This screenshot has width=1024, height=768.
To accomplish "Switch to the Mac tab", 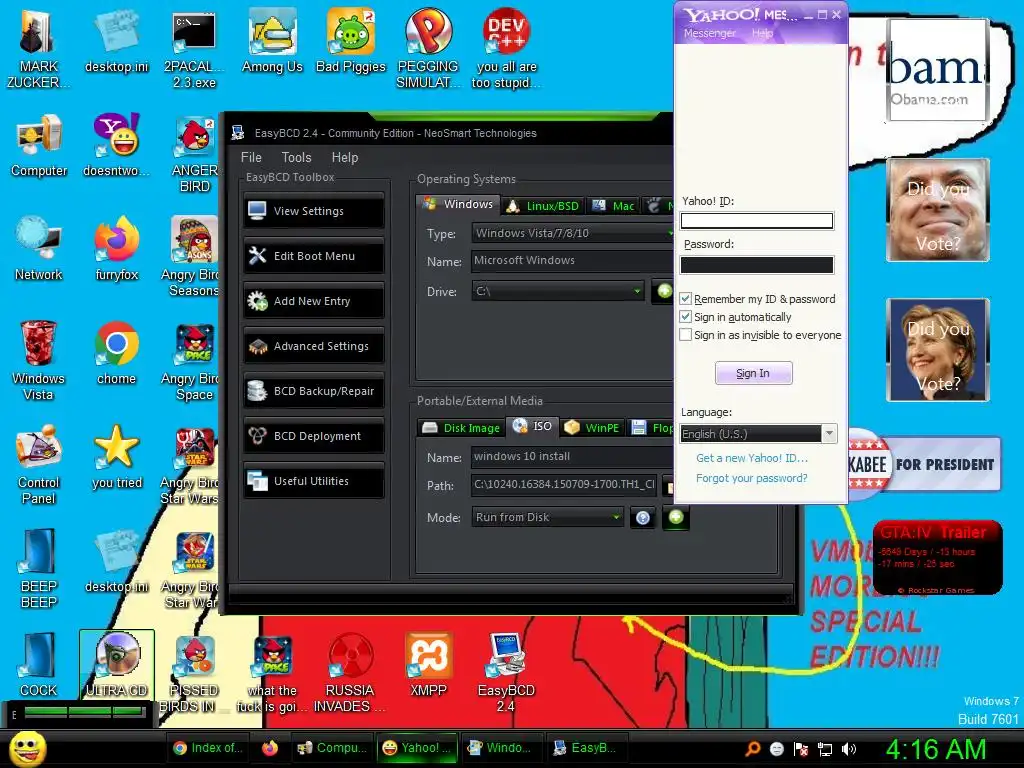I will (x=613, y=206).
